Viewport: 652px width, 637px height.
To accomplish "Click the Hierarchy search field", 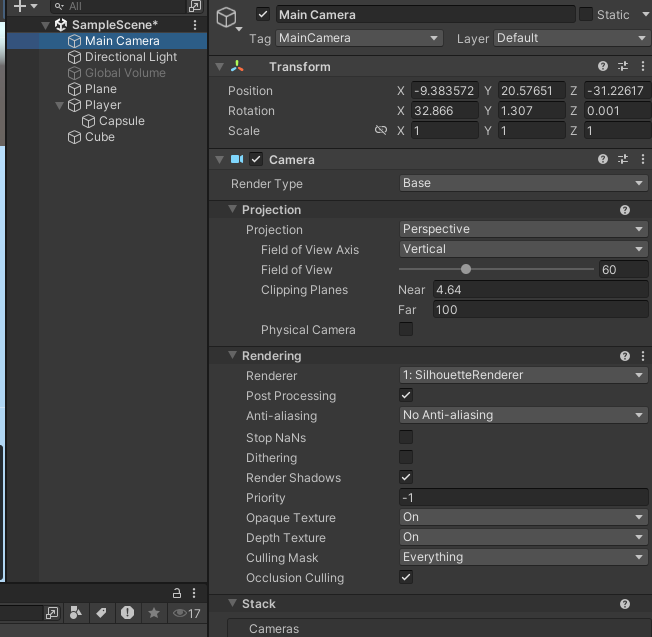I will [x=118, y=6].
